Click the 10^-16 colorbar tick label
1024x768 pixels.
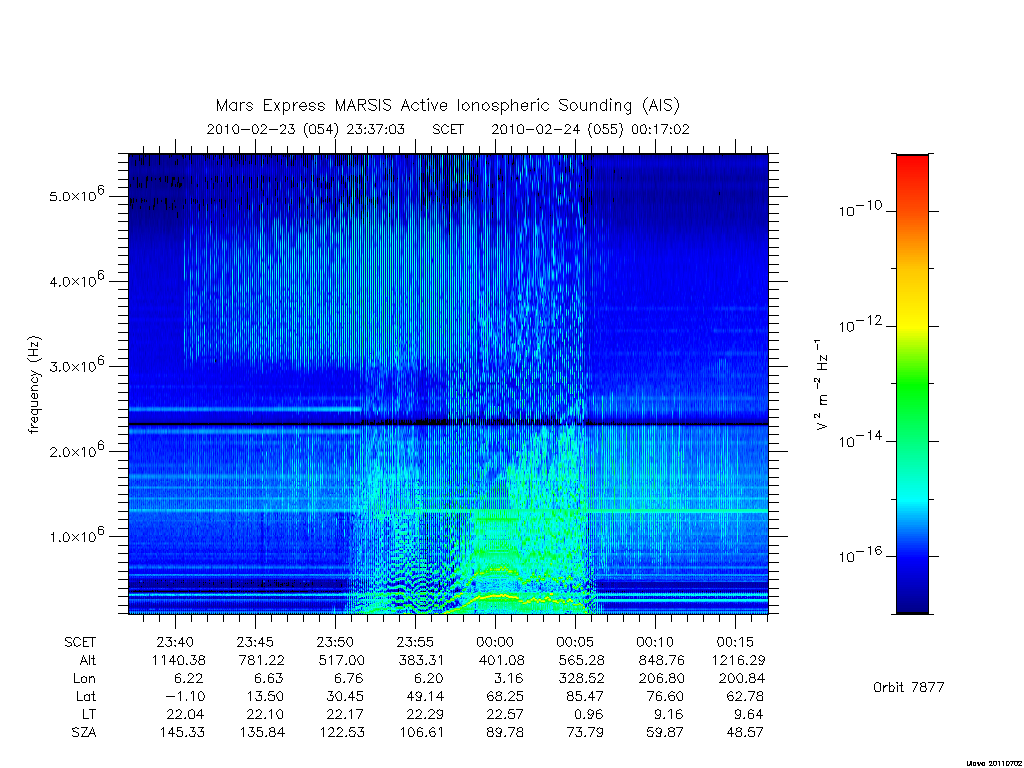[860, 554]
